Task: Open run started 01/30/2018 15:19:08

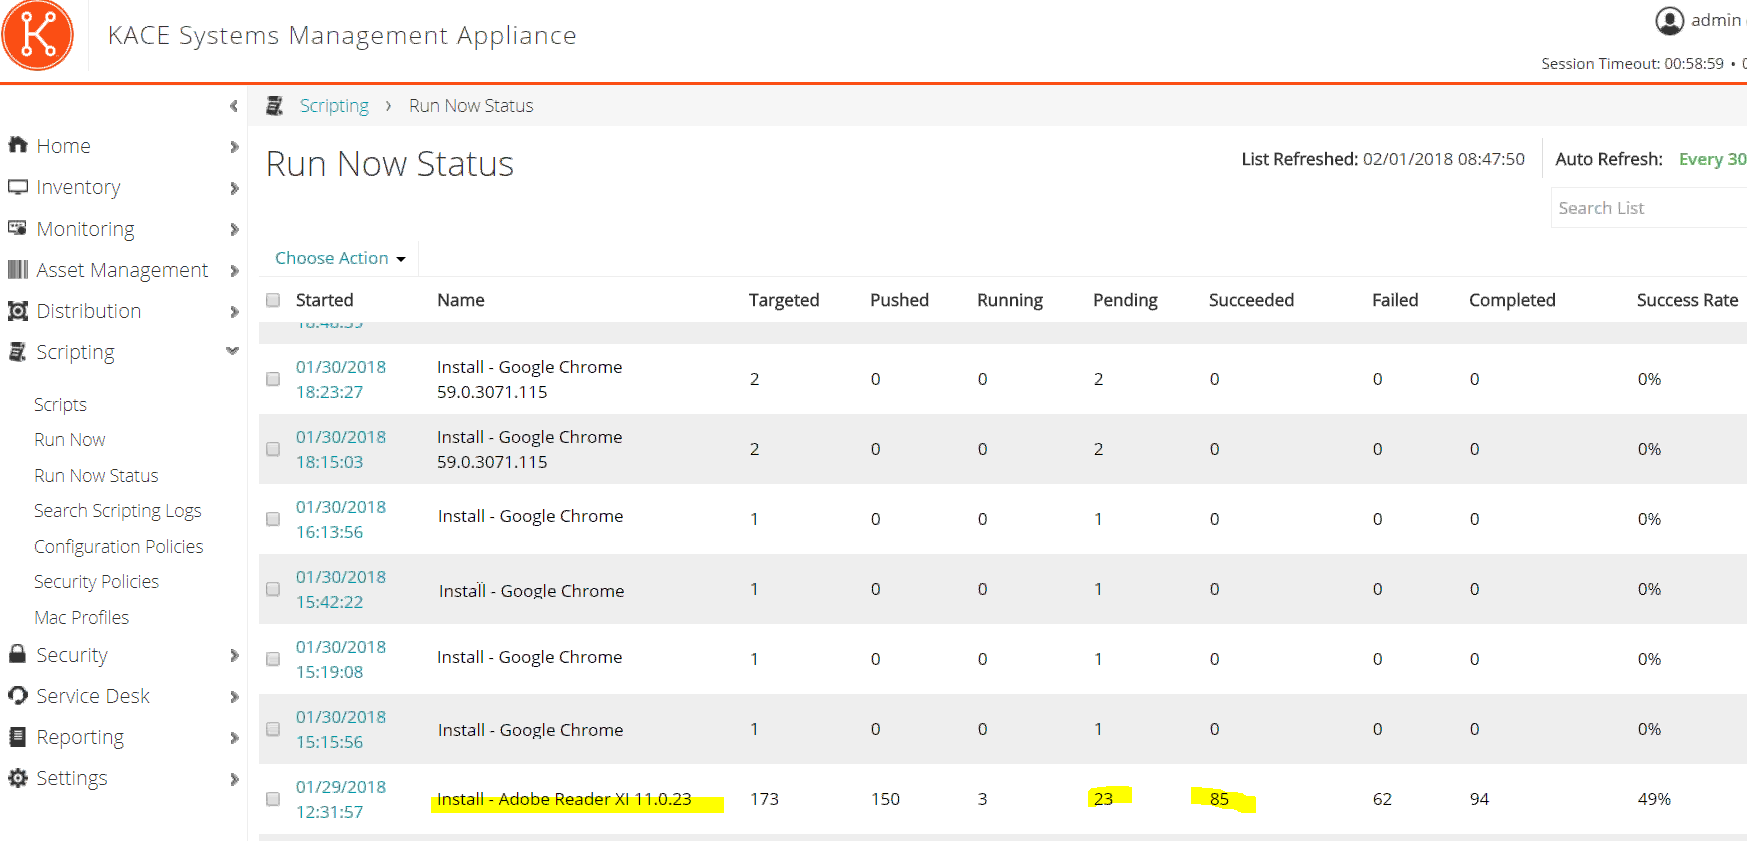Action: pyautogui.click(x=341, y=660)
